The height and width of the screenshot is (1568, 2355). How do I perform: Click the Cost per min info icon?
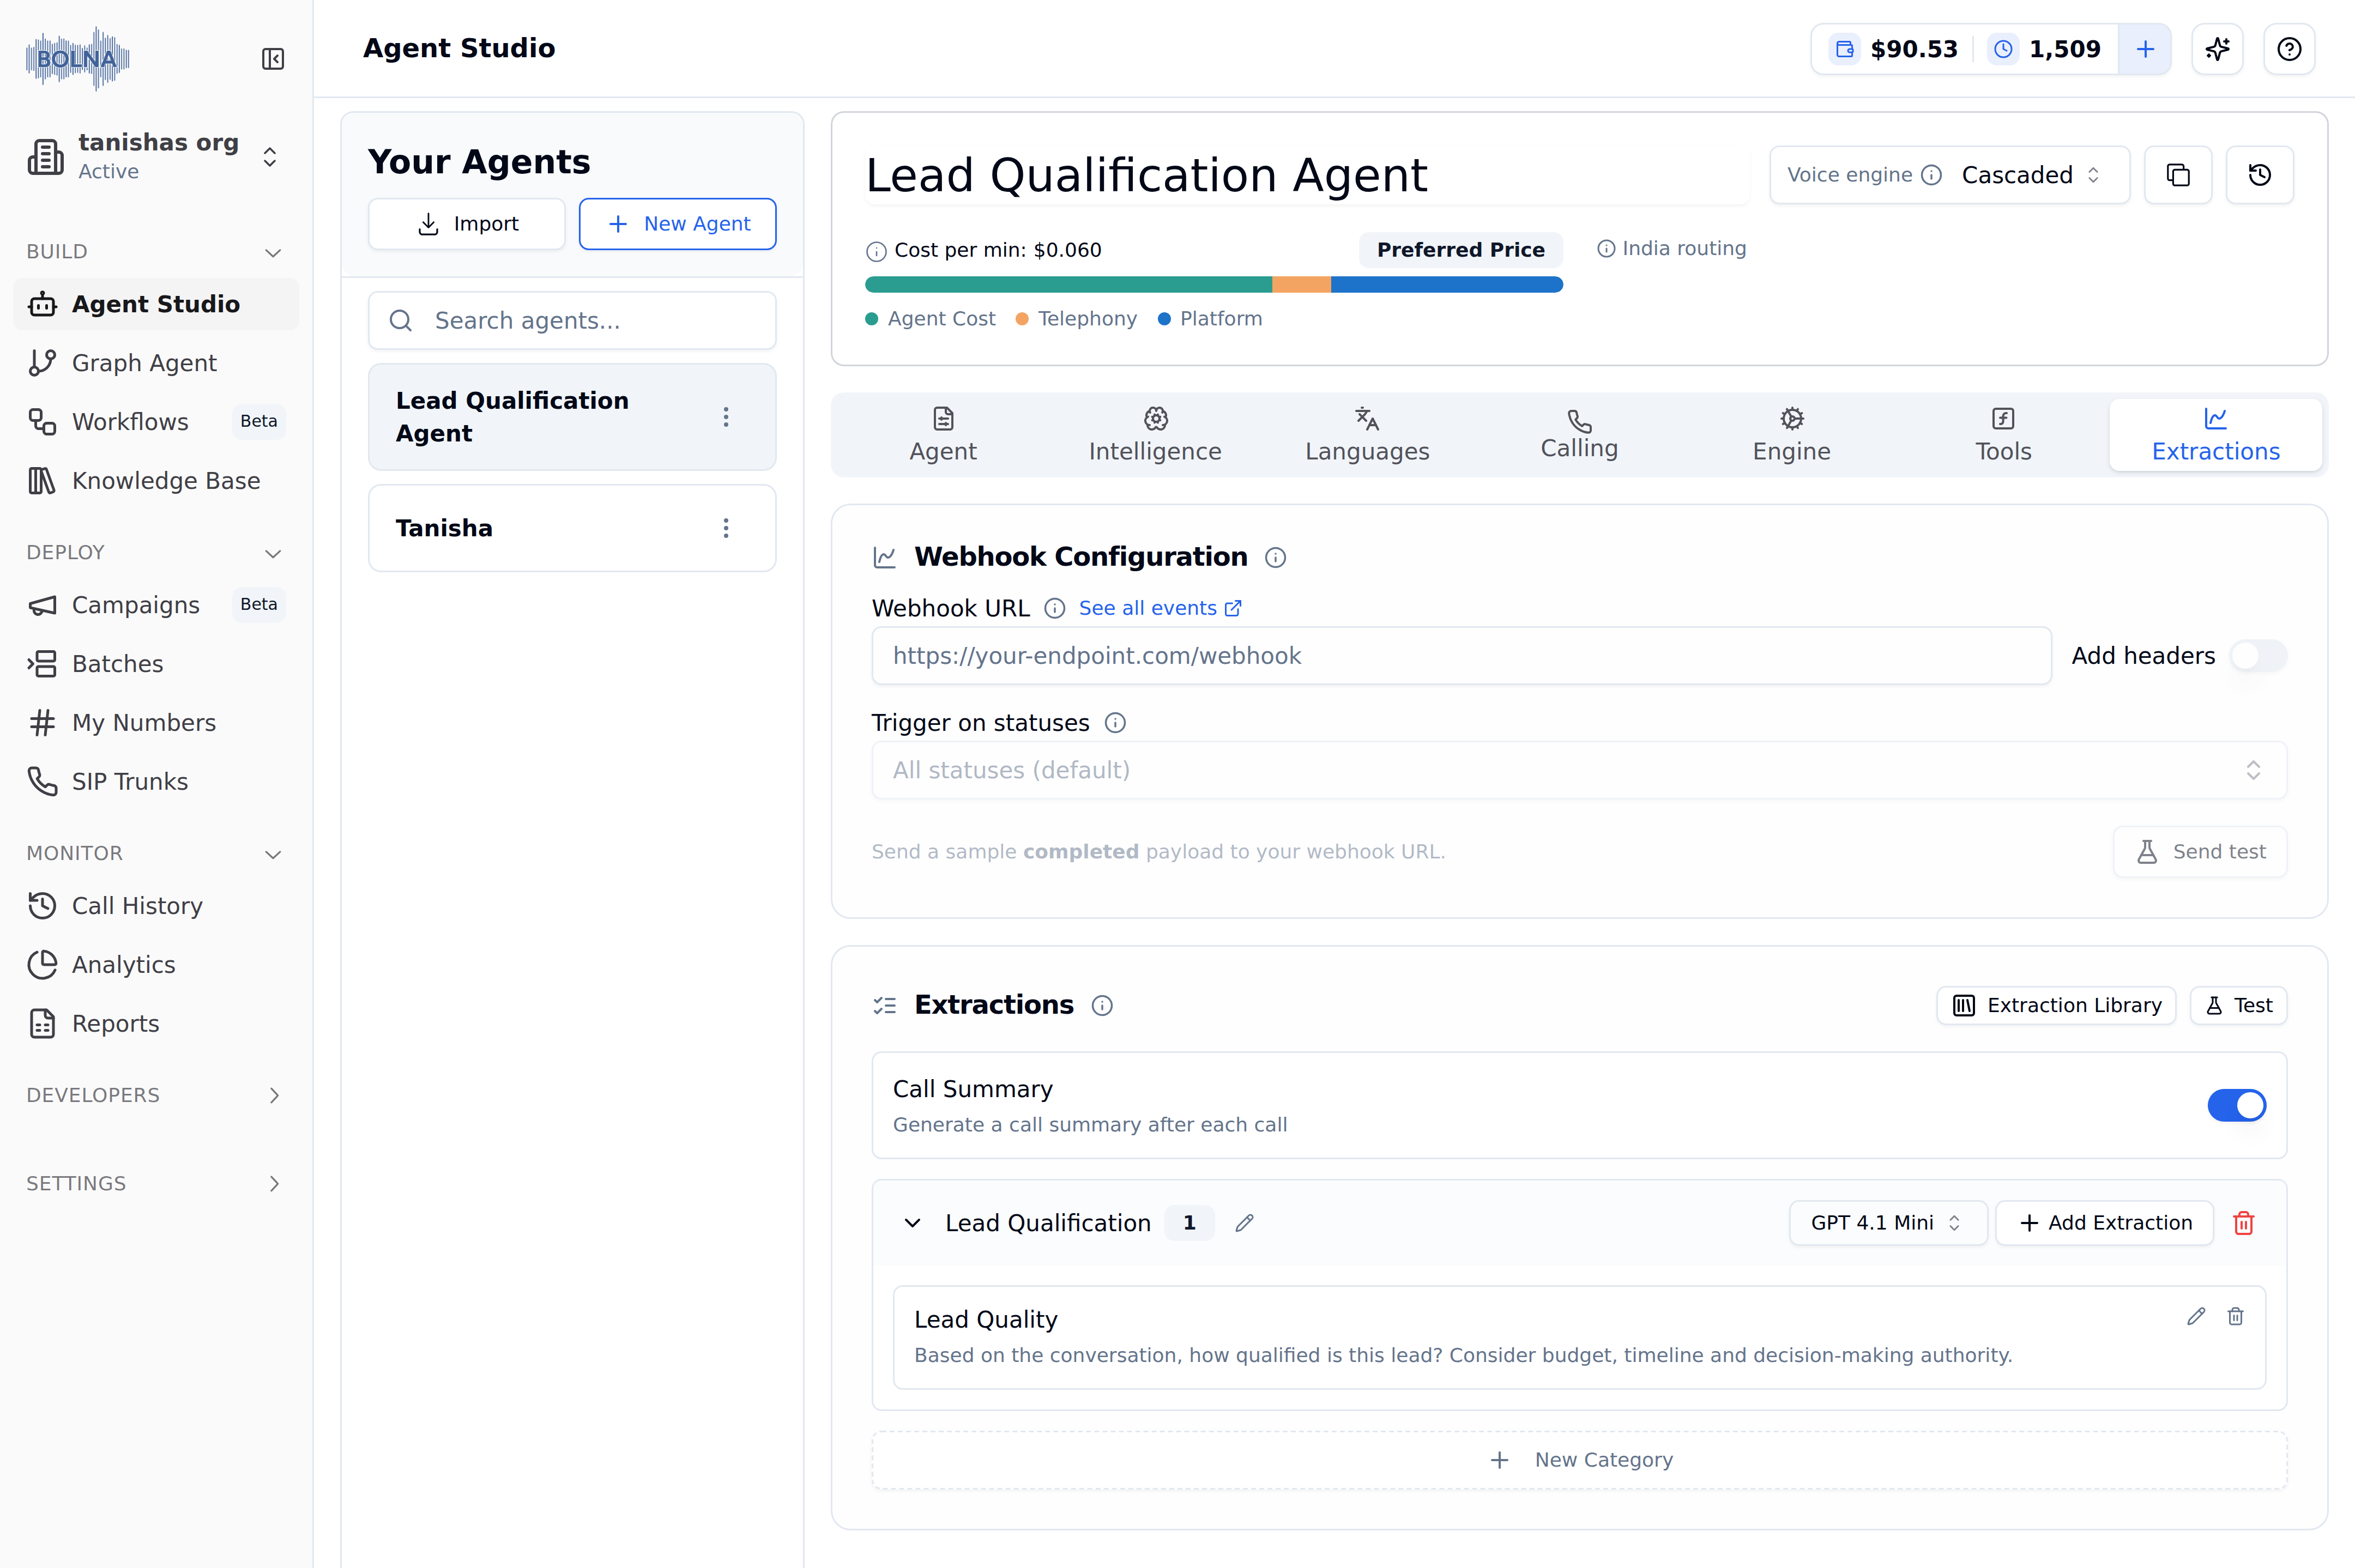[x=876, y=251]
